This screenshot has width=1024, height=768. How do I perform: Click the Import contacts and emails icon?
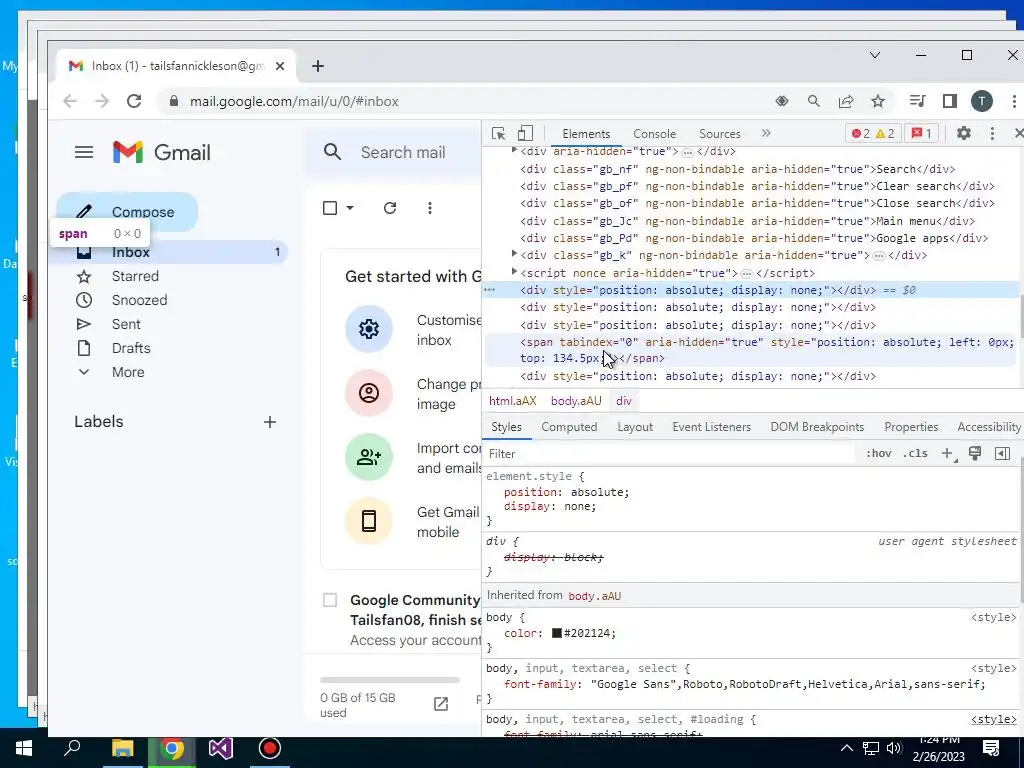pos(369,456)
